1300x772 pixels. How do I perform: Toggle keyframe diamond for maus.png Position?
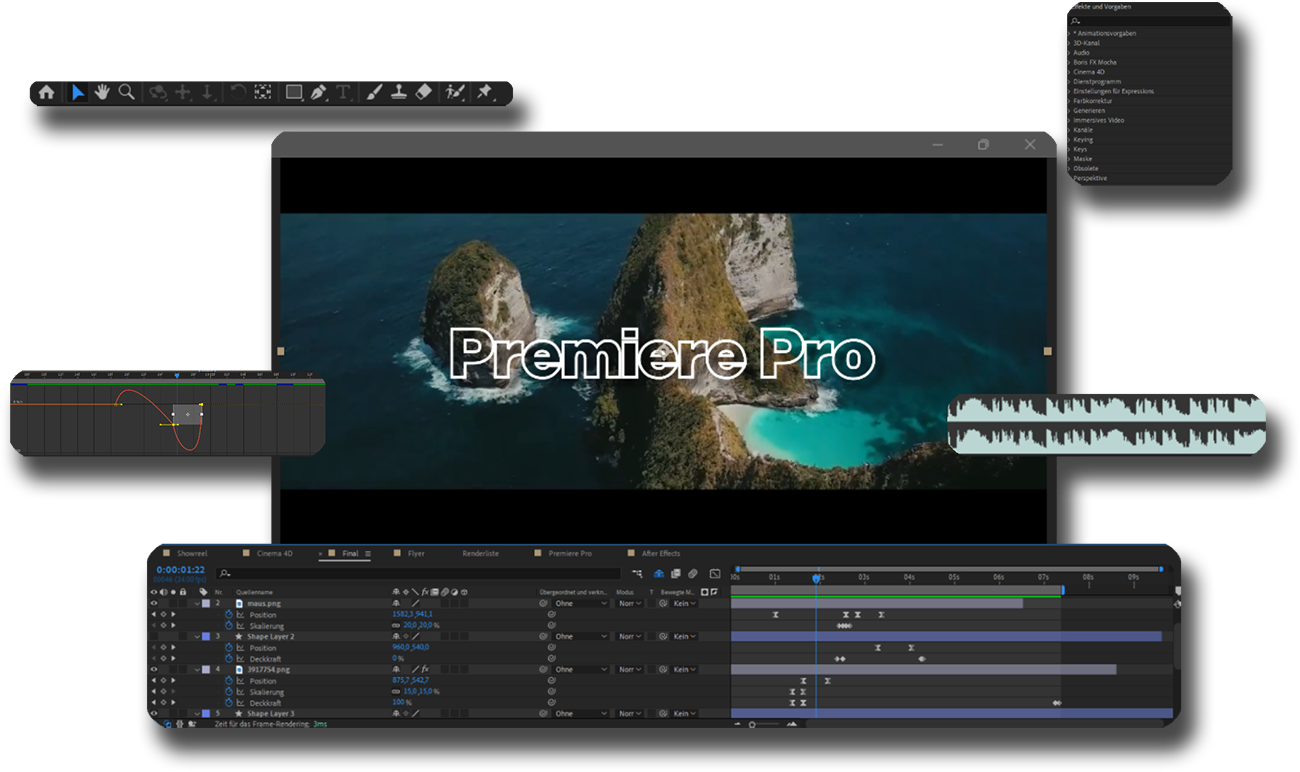(163, 615)
